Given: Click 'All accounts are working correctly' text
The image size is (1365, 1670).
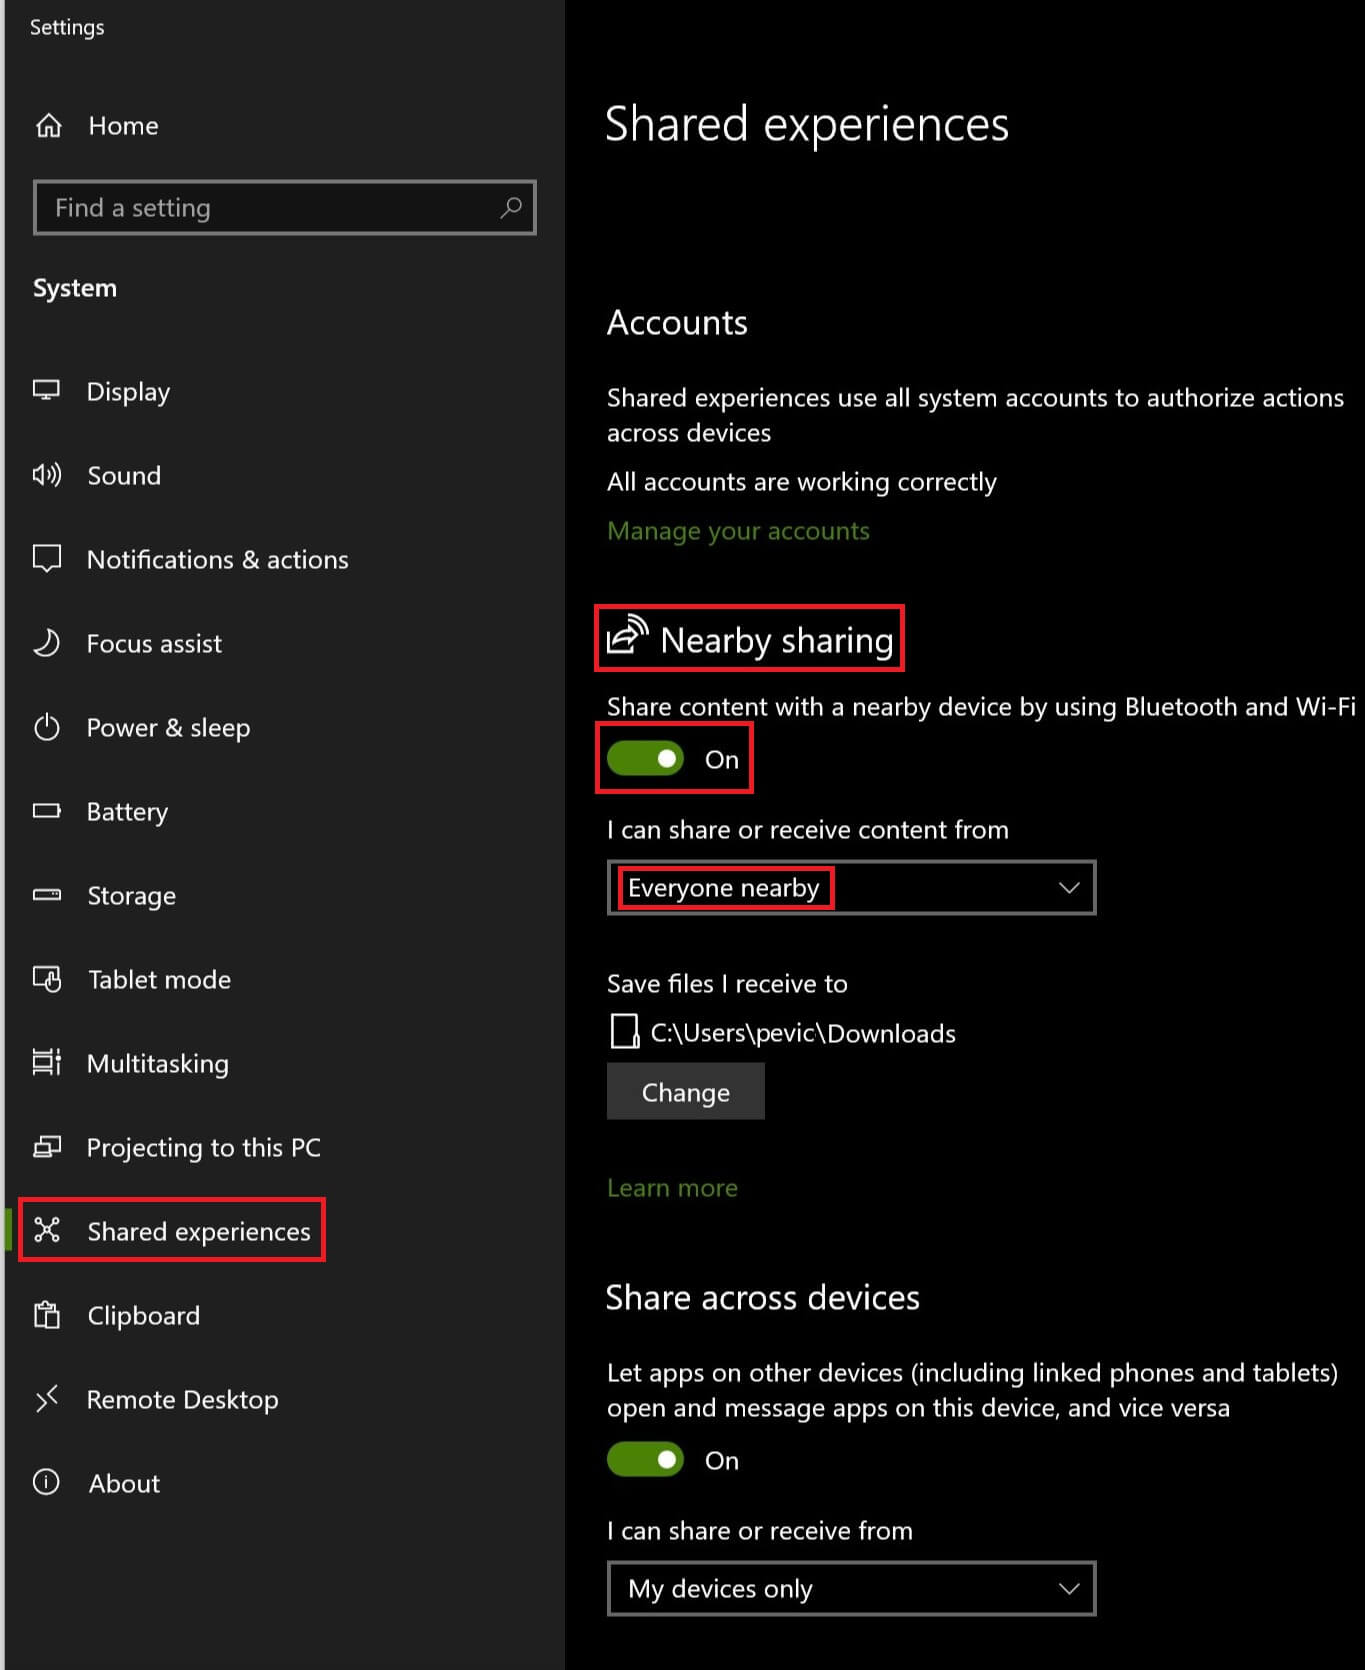Looking at the screenshot, I should [802, 482].
